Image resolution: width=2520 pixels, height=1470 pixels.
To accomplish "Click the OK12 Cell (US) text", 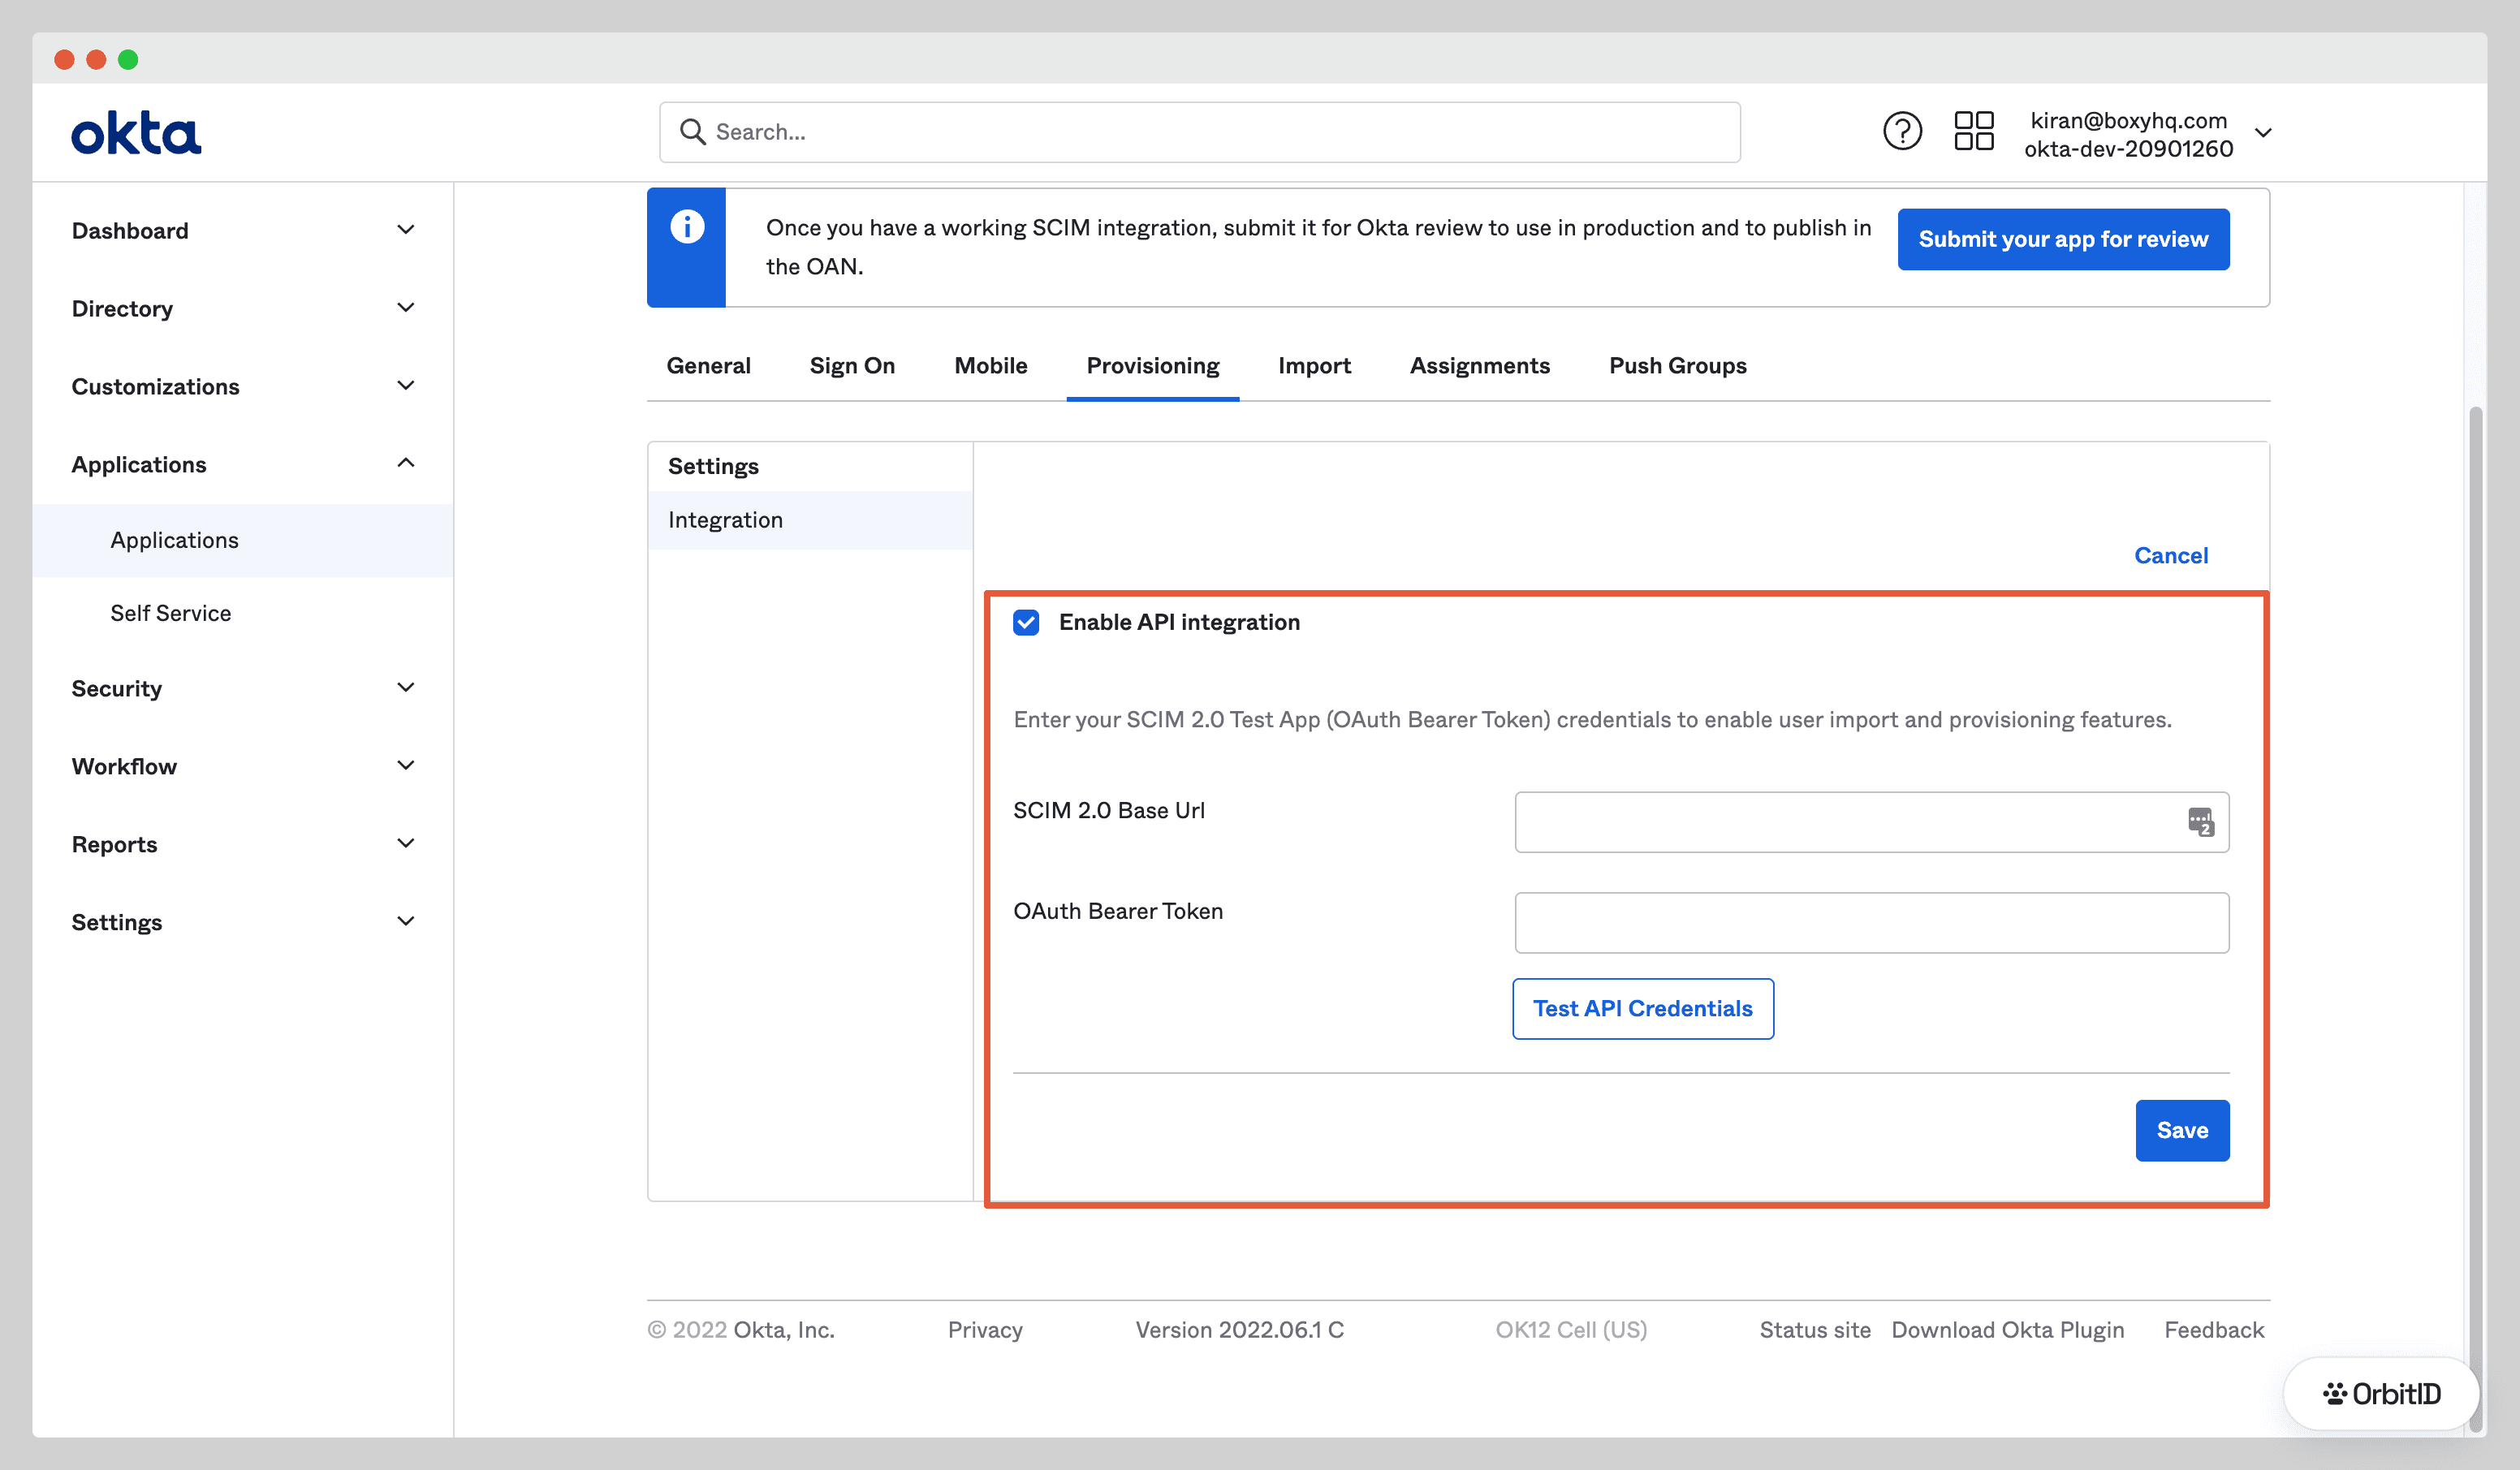I will [1571, 1330].
